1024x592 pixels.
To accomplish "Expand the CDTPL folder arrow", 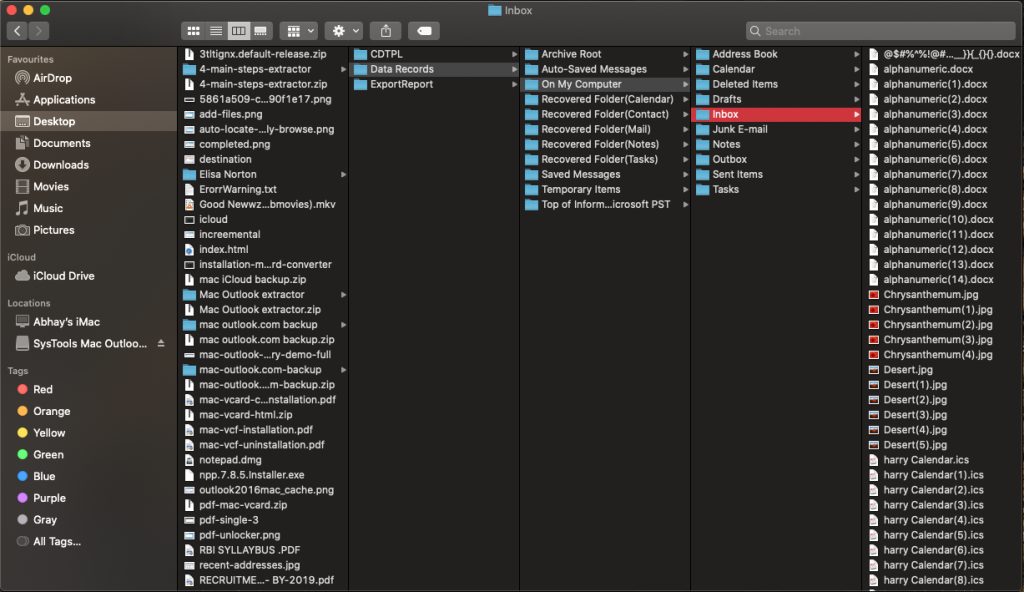I will coord(514,54).
